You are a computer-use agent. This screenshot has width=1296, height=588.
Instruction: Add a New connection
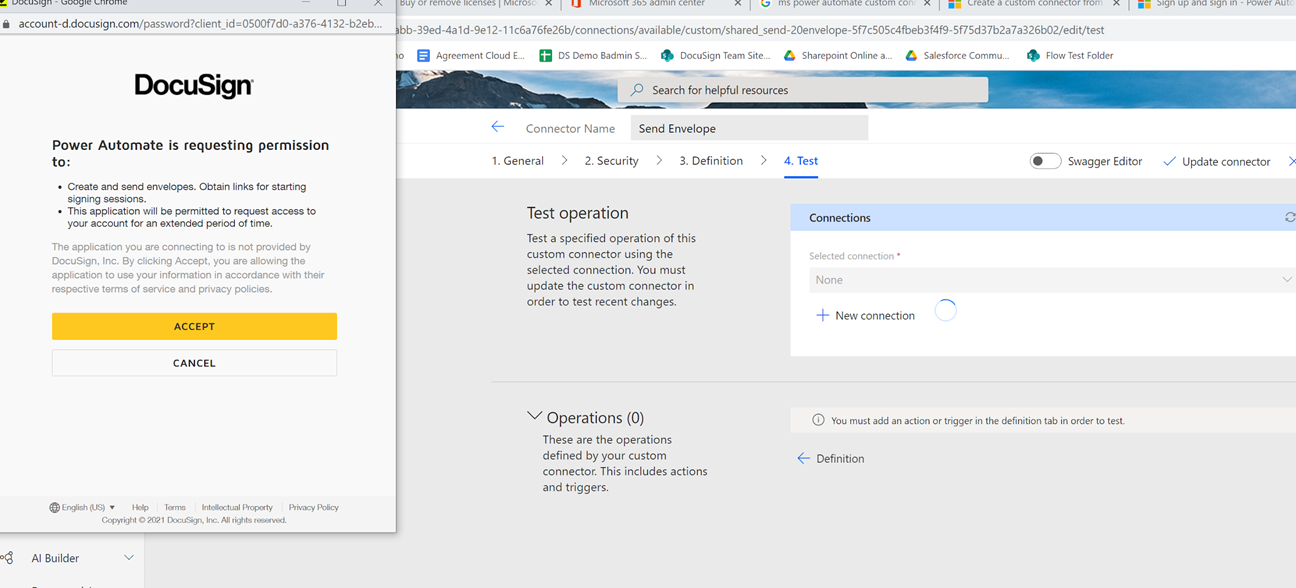(x=866, y=315)
